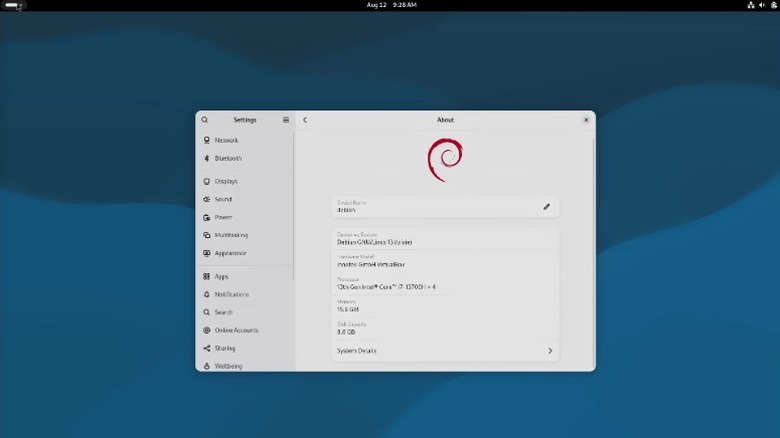The width and height of the screenshot is (780, 438).
Task: Select Sharing in the sidebar
Action: (x=244, y=348)
